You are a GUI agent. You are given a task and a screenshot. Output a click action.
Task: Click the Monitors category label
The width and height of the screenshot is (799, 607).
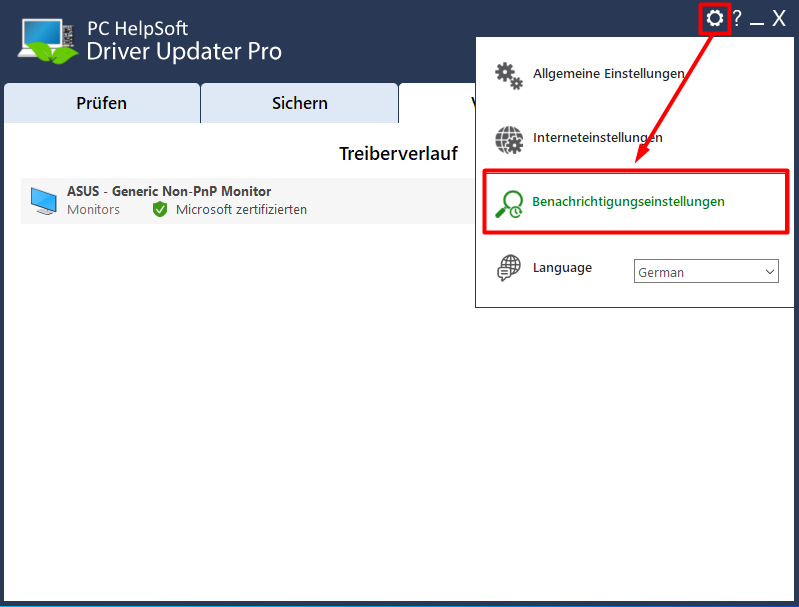point(93,209)
